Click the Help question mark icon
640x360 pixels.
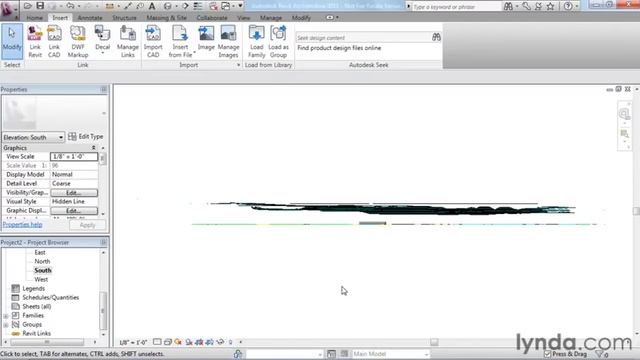pyautogui.click(x=568, y=6)
